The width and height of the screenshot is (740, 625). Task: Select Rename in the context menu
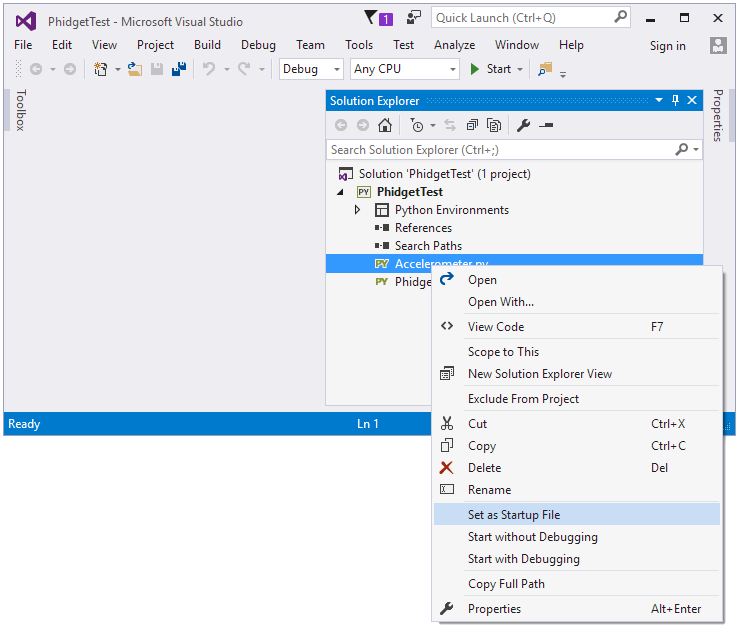(577, 490)
